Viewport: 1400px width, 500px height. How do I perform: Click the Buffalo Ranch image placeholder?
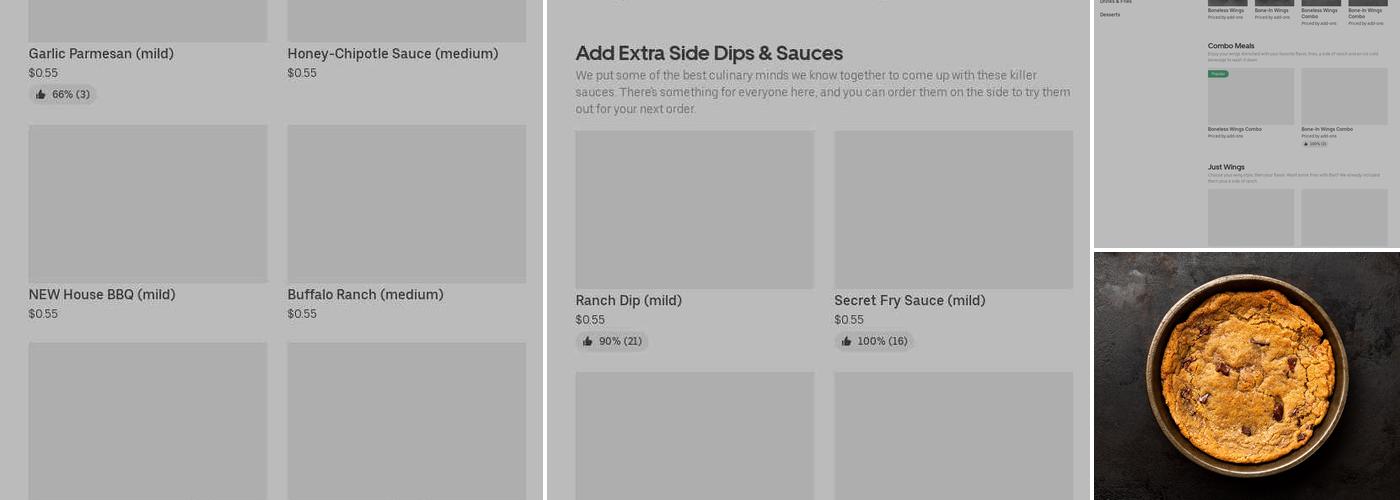click(406, 204)
